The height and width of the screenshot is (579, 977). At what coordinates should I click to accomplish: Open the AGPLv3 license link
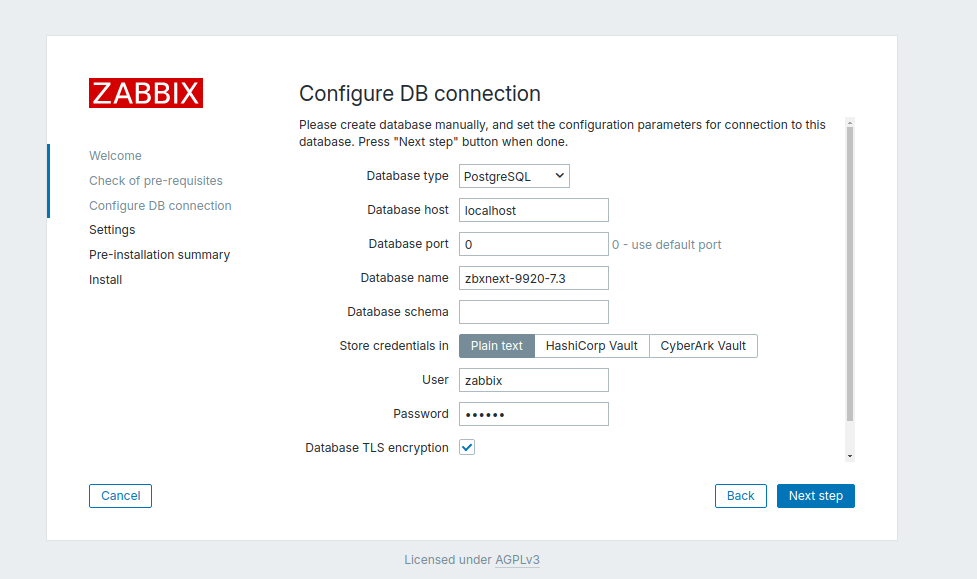point(517,560)
